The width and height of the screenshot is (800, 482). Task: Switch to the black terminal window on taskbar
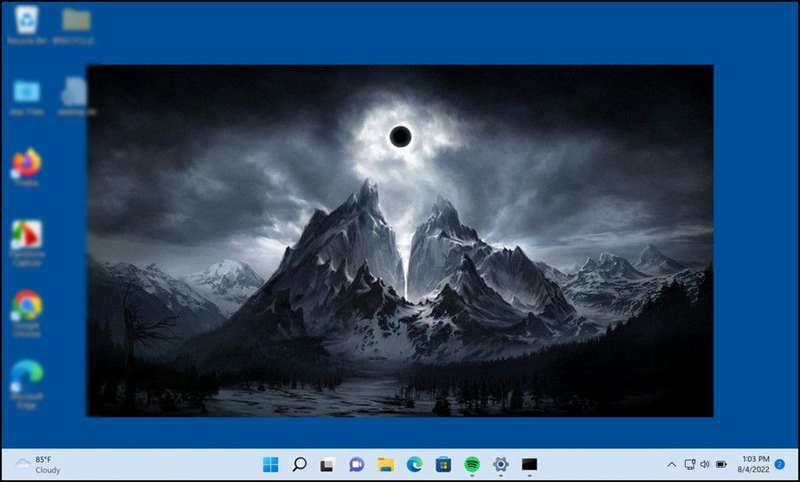coord(530,464)
